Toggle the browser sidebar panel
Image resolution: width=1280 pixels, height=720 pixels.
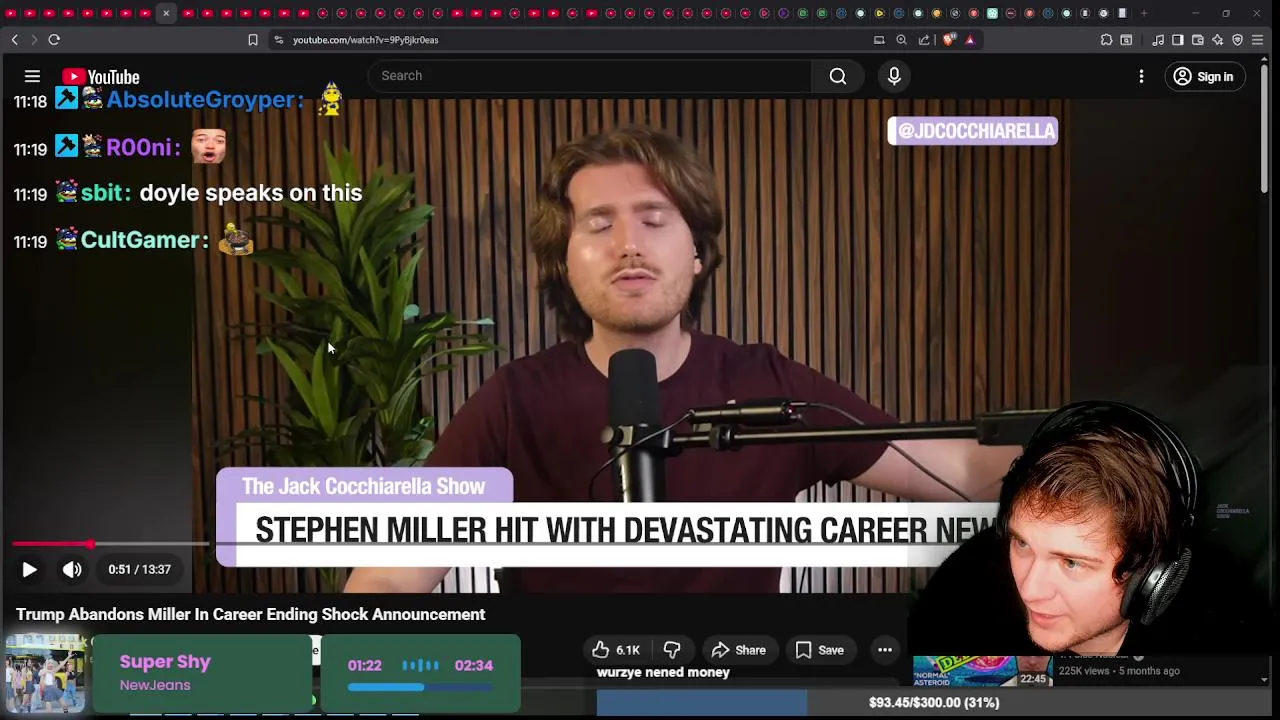point(1178,40)
